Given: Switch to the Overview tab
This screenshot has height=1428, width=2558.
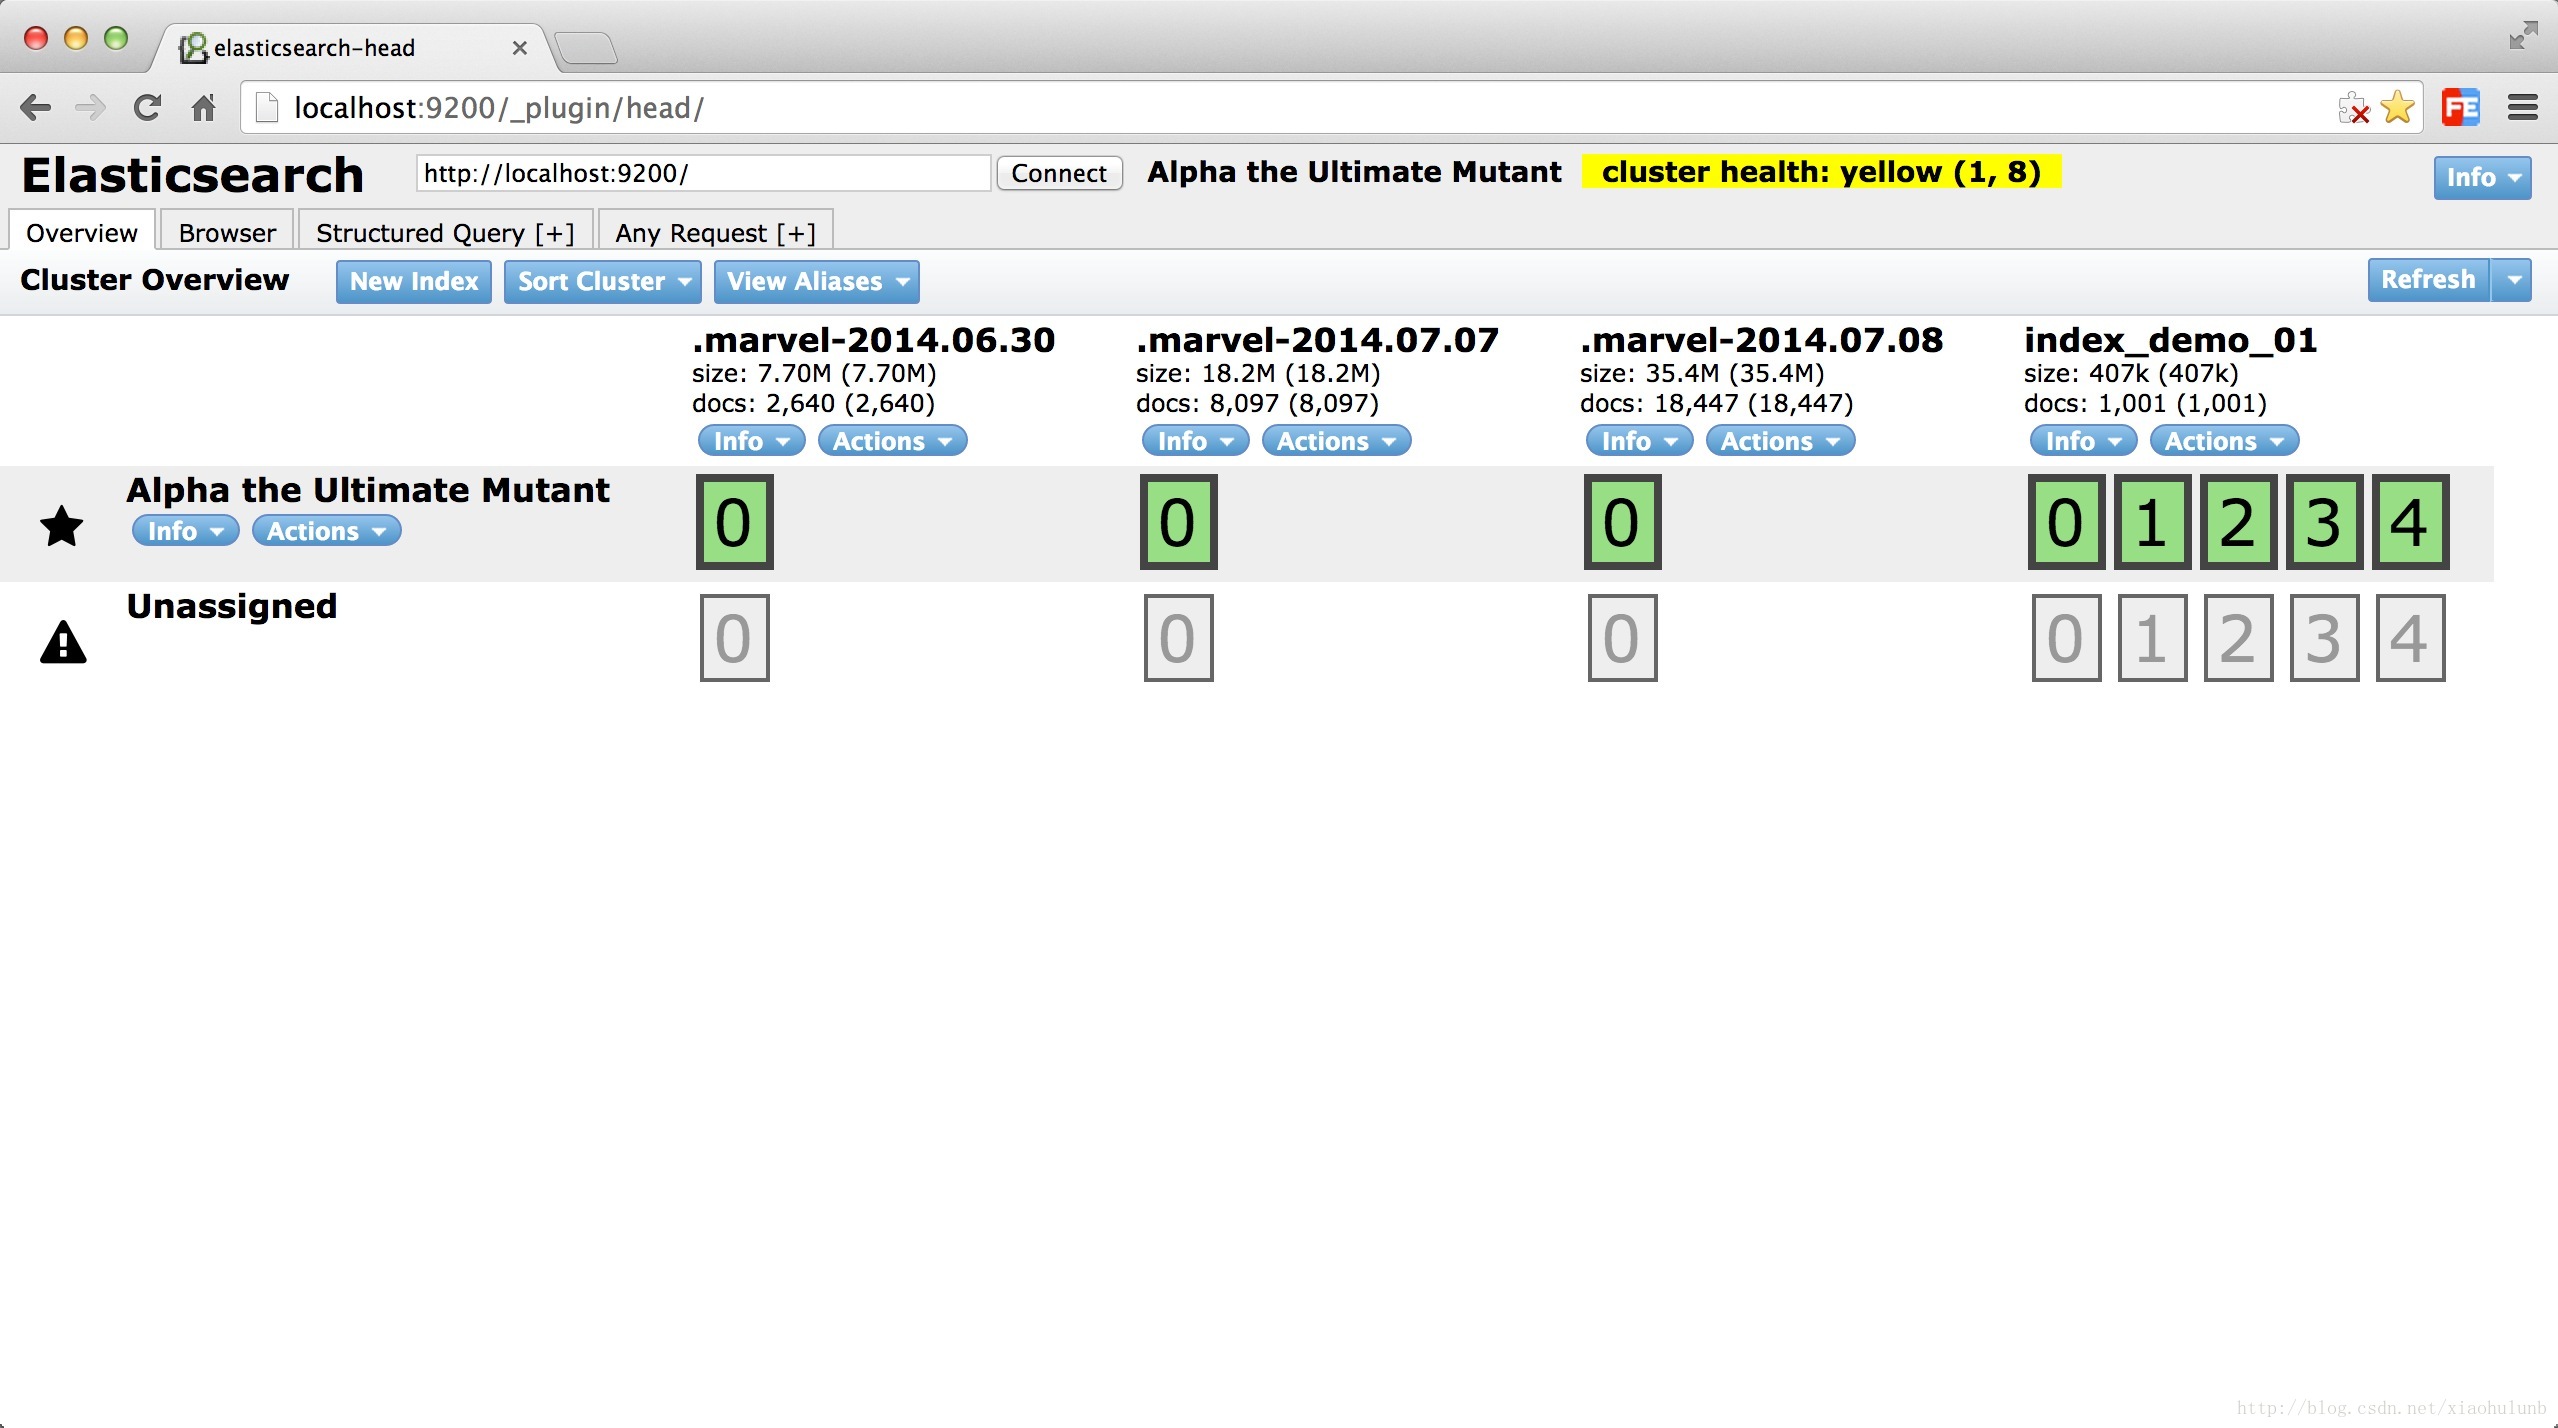Looking at the screenshot, I should pyautogui.click(x=82, y=232).
